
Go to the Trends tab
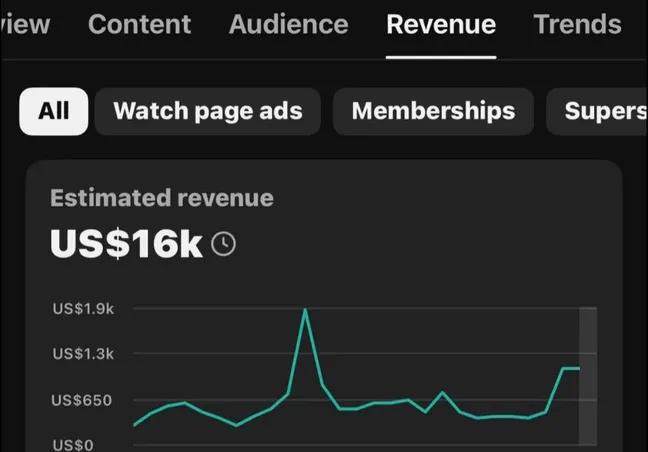(x=577, y=24)
